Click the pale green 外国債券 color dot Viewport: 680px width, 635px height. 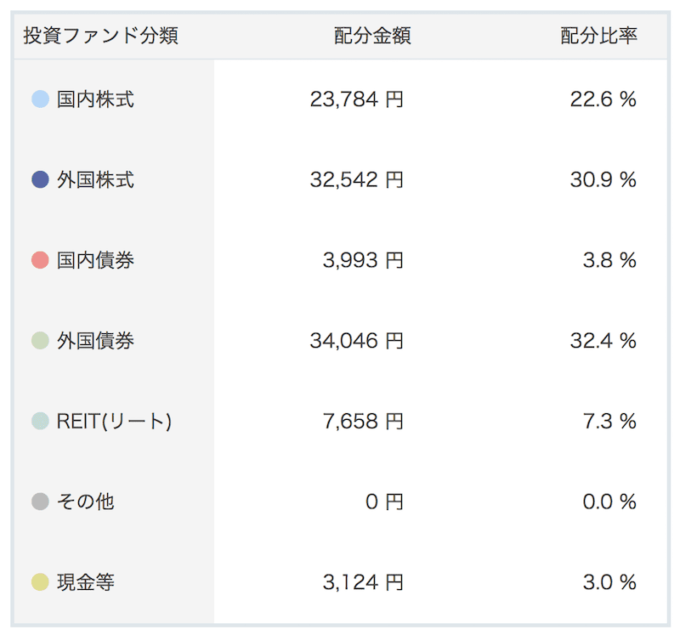(x=40, y=340)
